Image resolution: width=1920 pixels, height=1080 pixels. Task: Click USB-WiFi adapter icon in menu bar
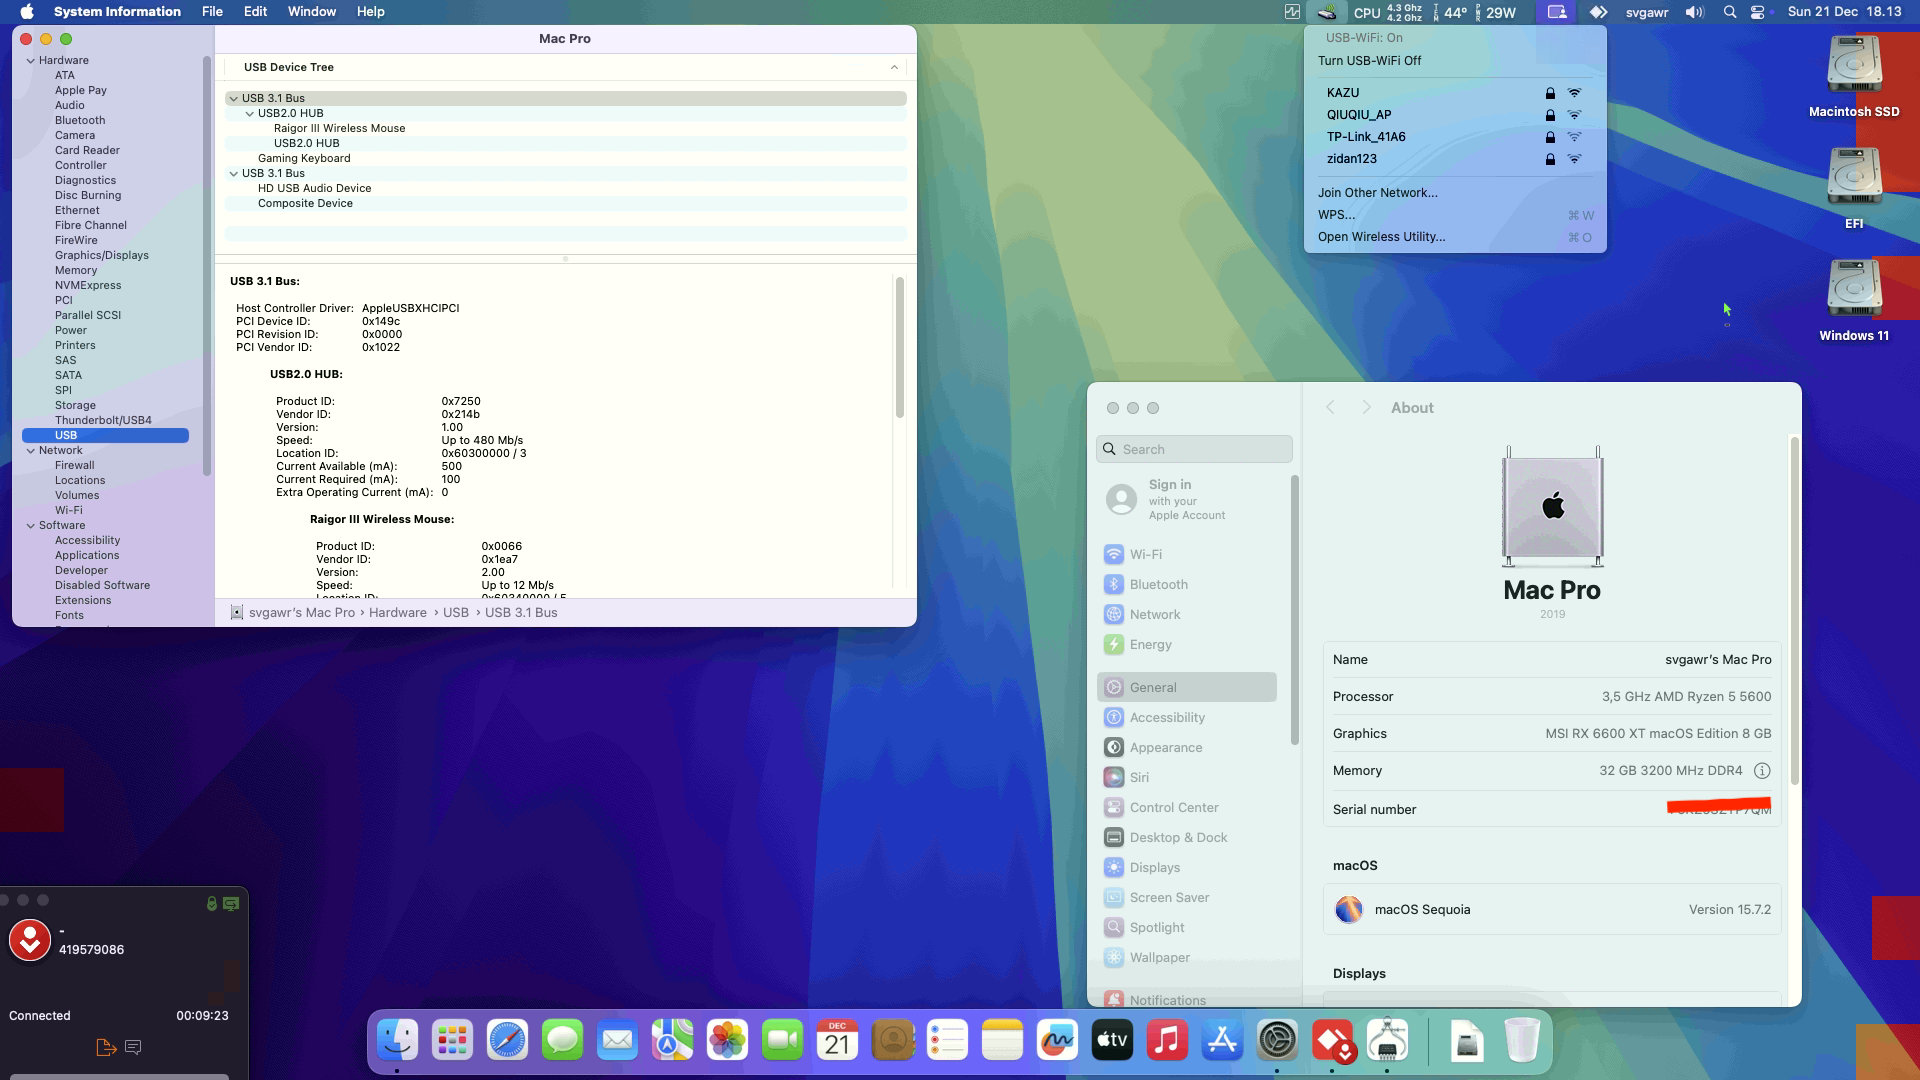coord(1326,12)
